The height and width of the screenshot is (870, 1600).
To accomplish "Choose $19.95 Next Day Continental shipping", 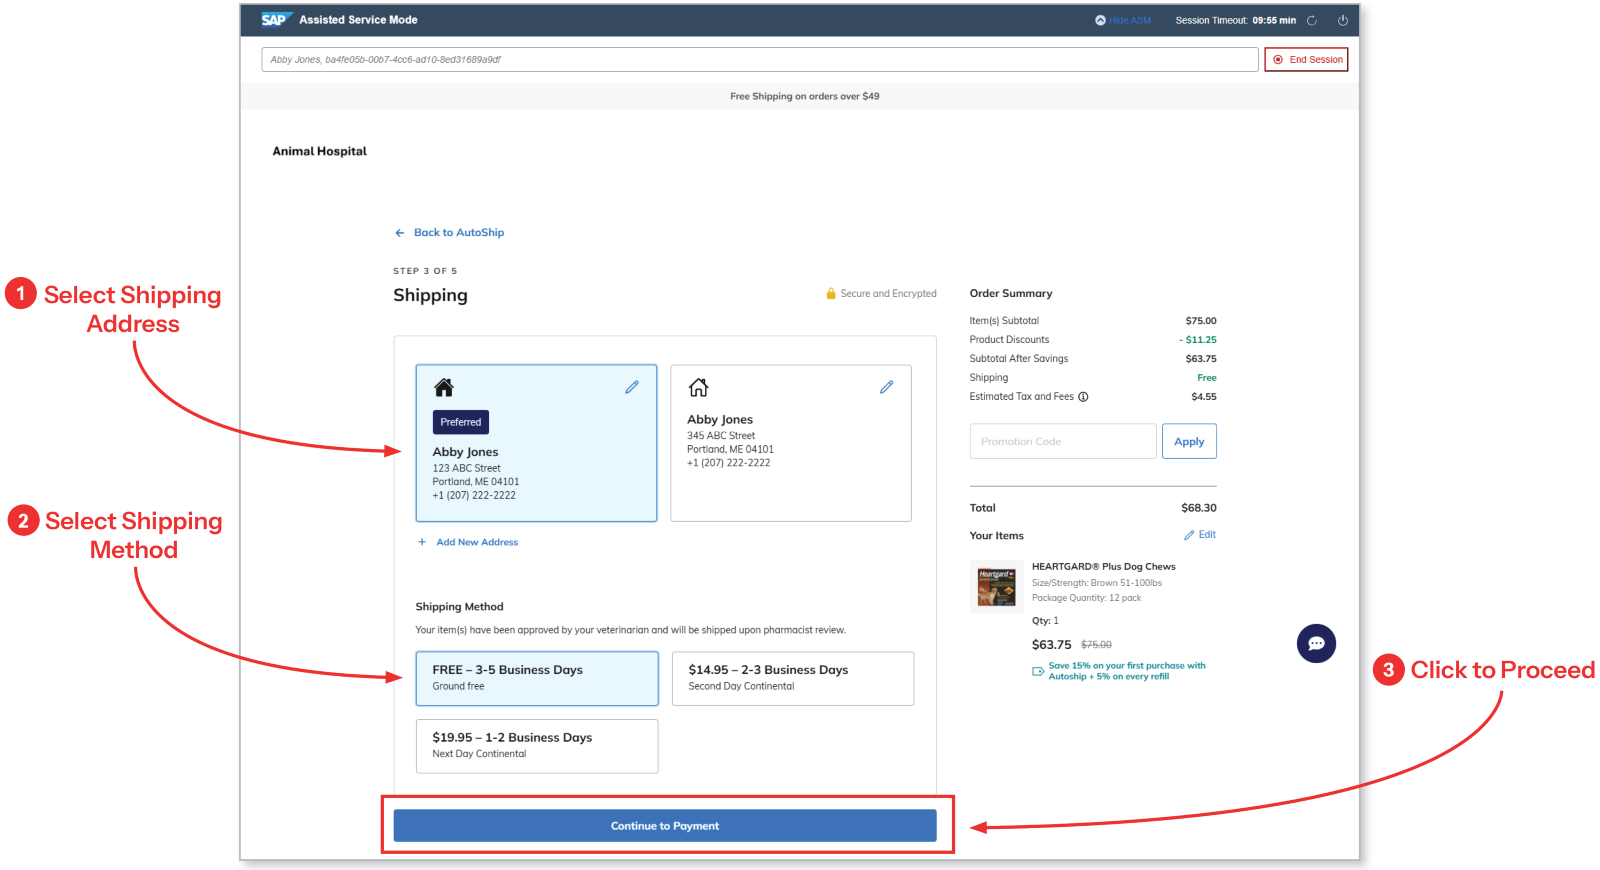I will point(537,746).
